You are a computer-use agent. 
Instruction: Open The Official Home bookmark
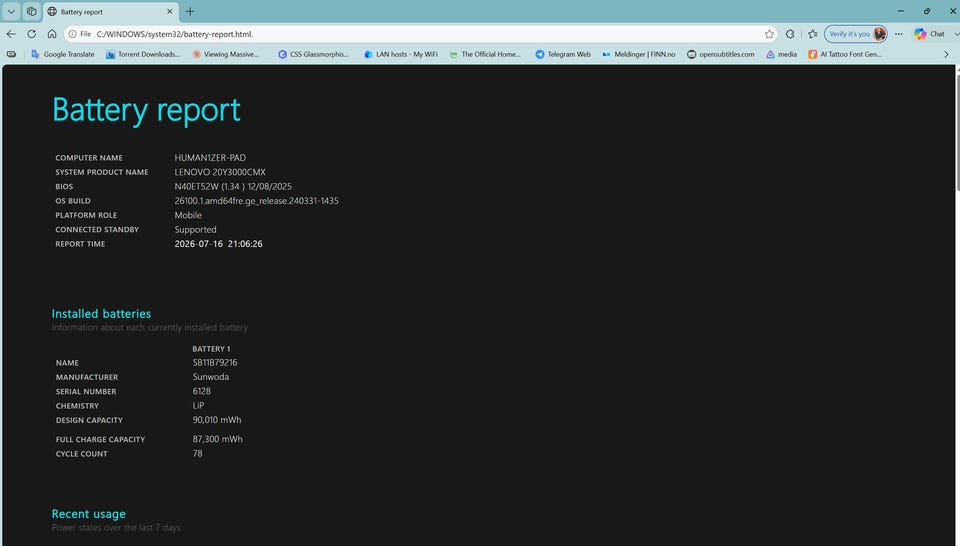coord(485,54)
